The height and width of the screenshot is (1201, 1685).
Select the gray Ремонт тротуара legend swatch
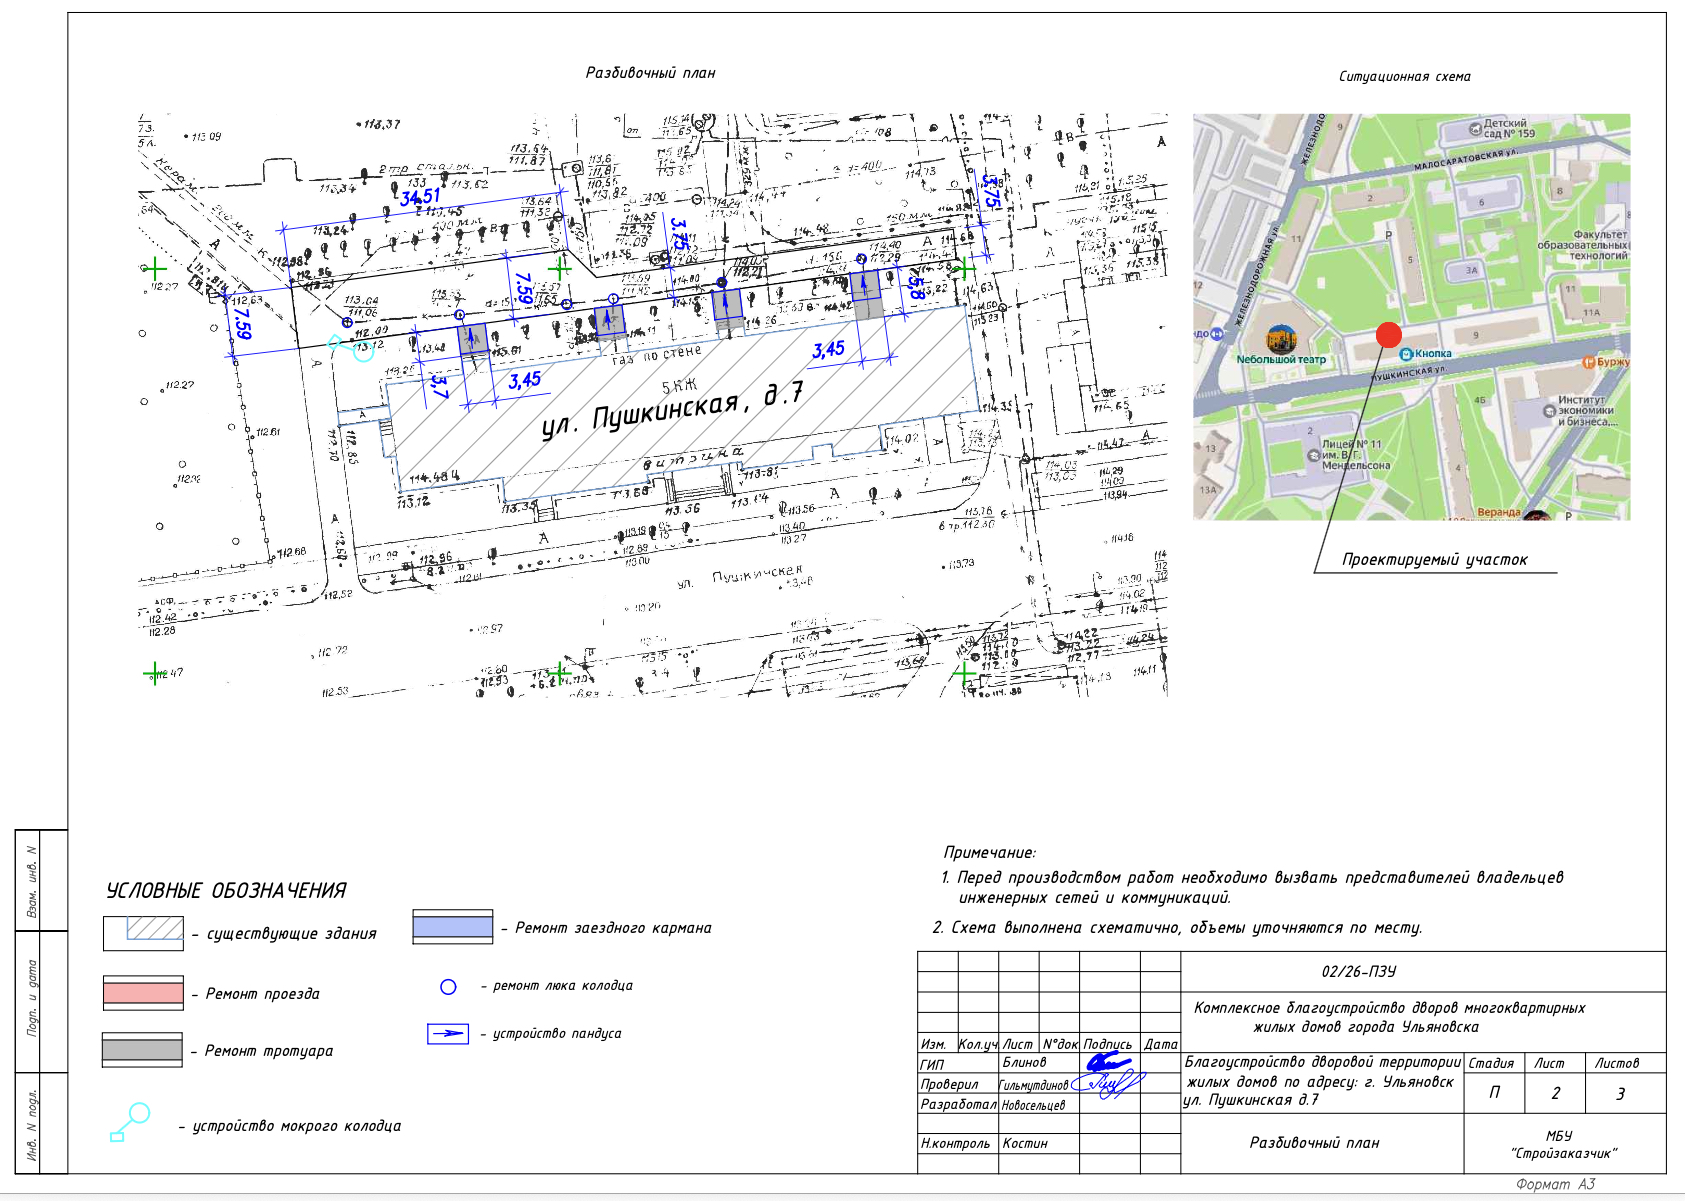click(x=142, y=1050)
